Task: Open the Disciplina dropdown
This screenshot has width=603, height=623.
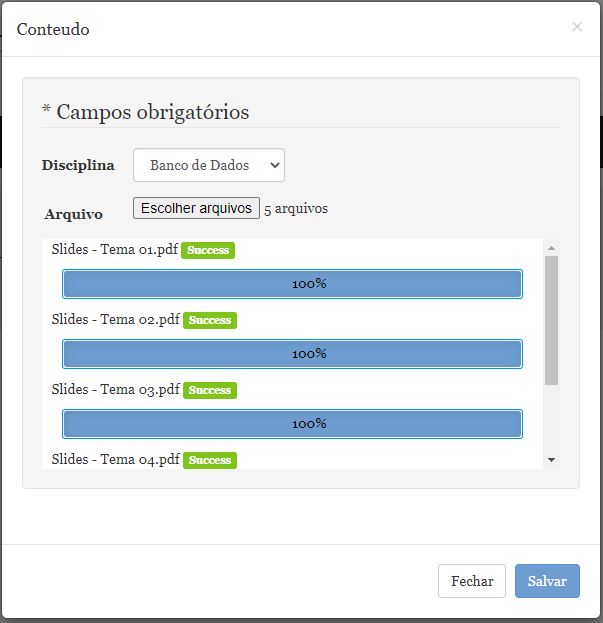Action: click(209, 165)
